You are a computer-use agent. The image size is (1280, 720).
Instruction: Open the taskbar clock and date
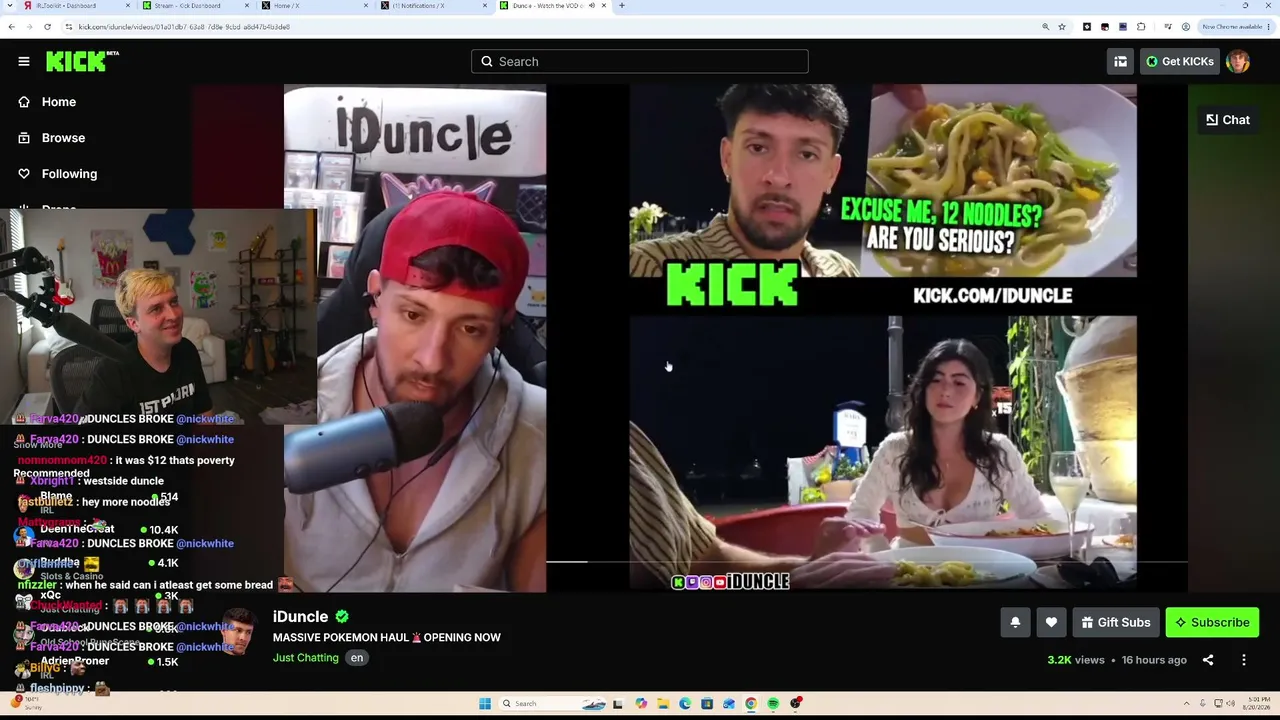(x=1254, y=704)
